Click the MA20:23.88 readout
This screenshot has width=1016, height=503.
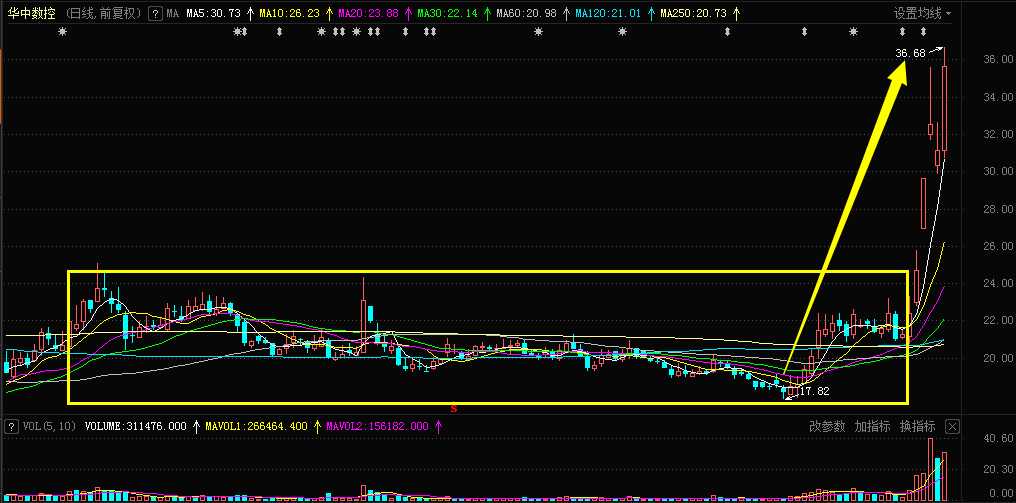coord(369,13)
